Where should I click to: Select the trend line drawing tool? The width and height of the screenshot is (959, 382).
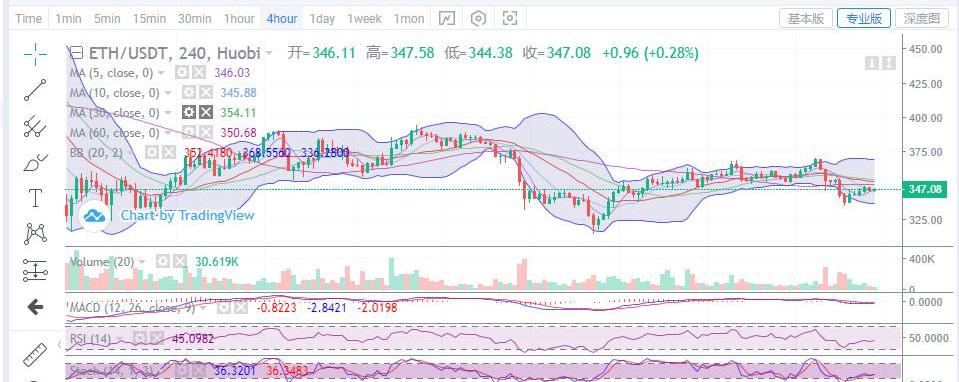coord(35,90)
